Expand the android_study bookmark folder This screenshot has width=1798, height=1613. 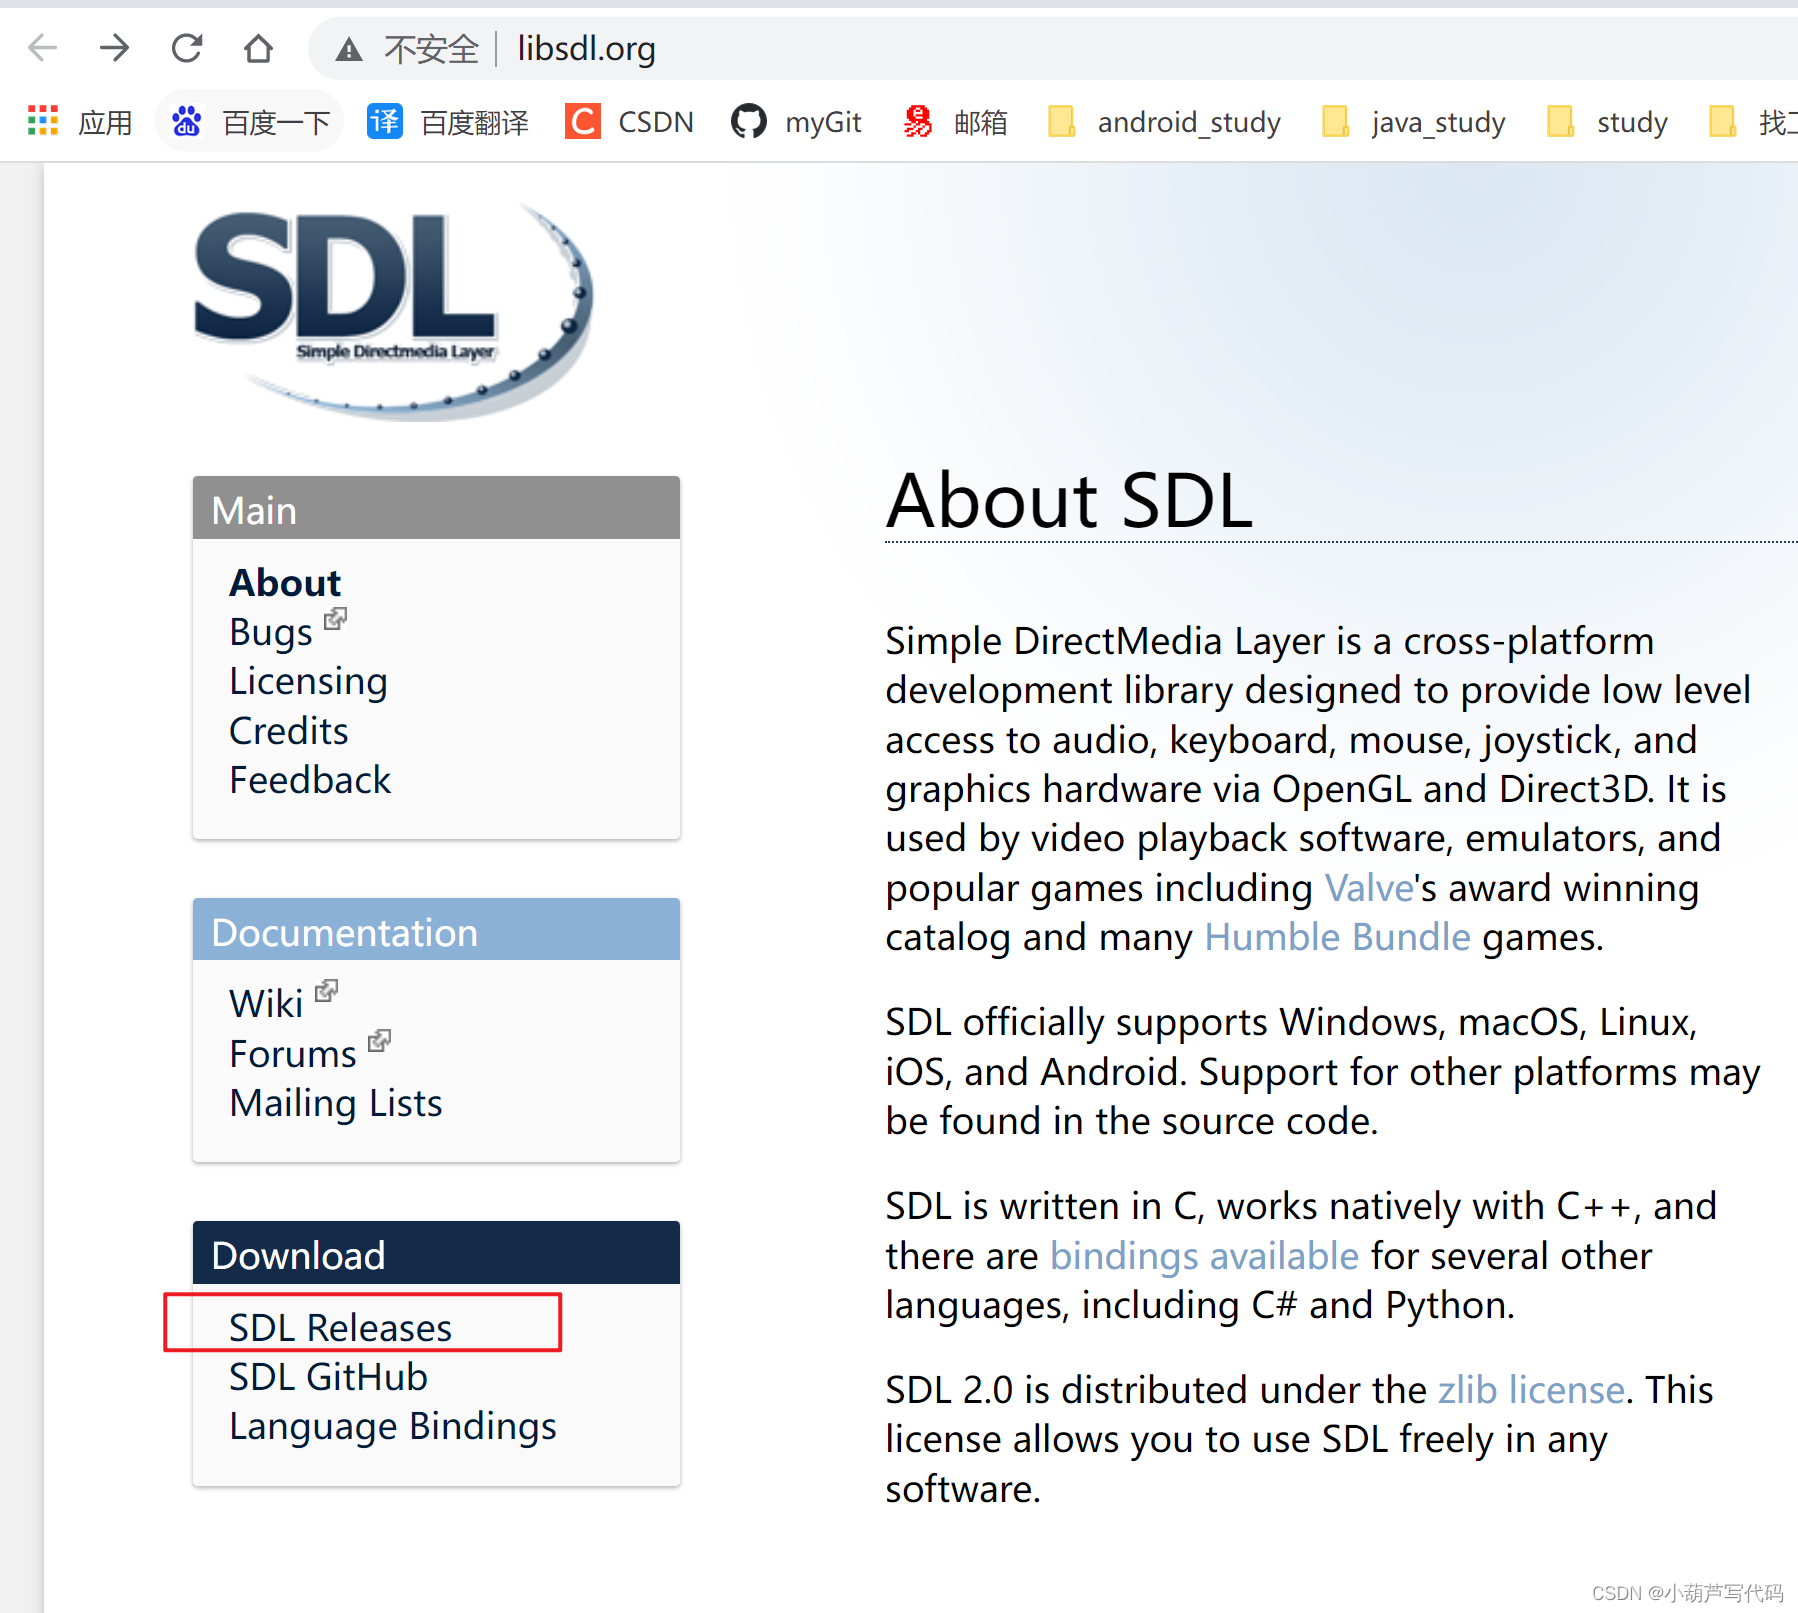pyautogui.click(x=1163, y=121)
